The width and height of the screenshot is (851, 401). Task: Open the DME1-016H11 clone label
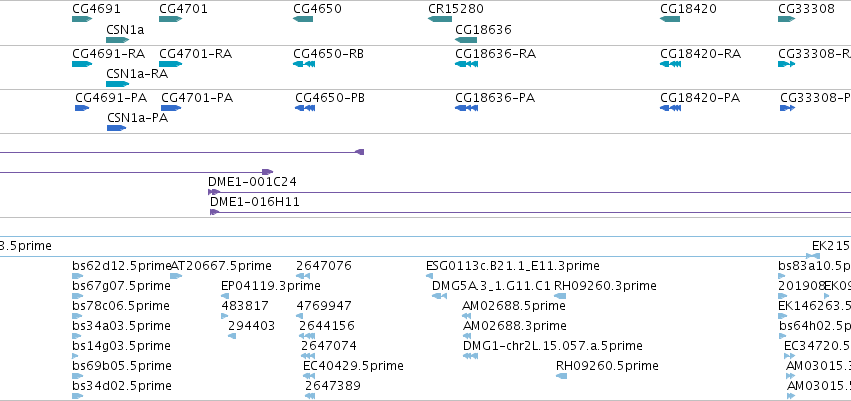click(255, 202)
